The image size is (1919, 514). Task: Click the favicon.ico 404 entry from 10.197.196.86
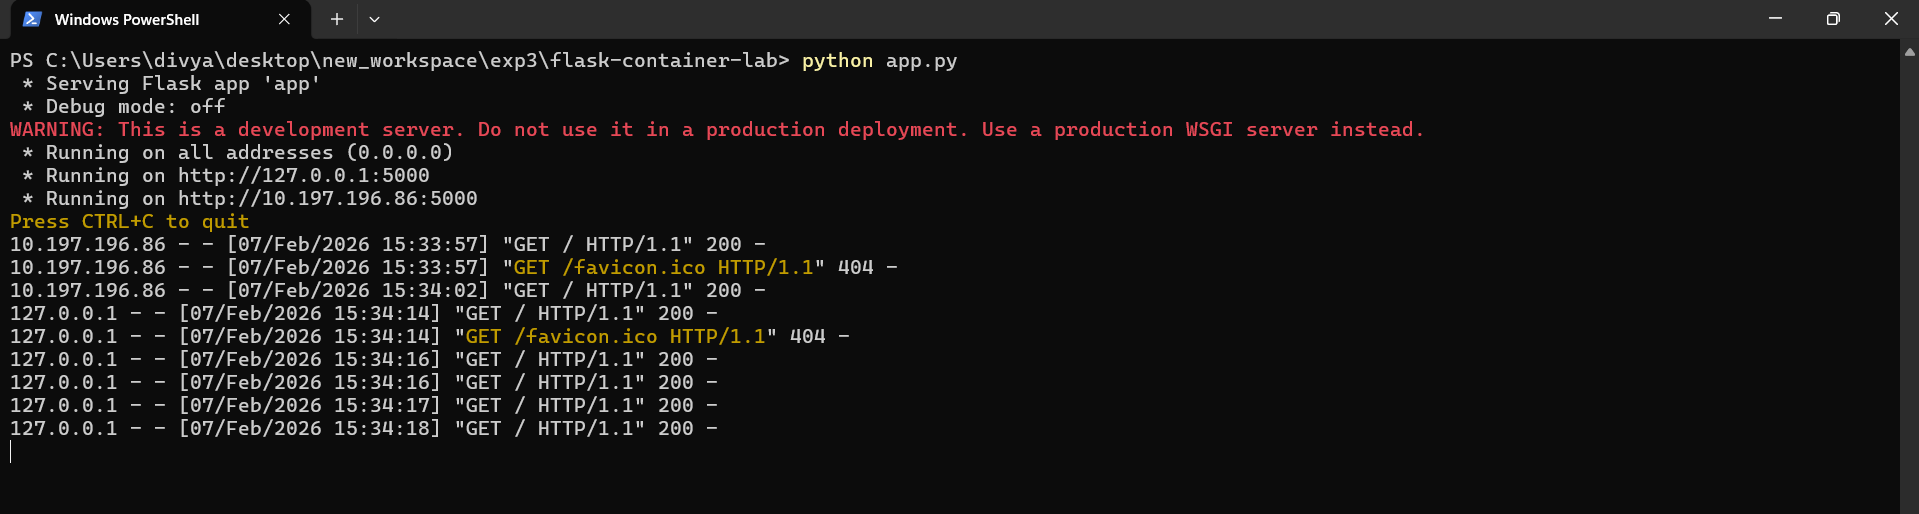click(x=663, y=268)
